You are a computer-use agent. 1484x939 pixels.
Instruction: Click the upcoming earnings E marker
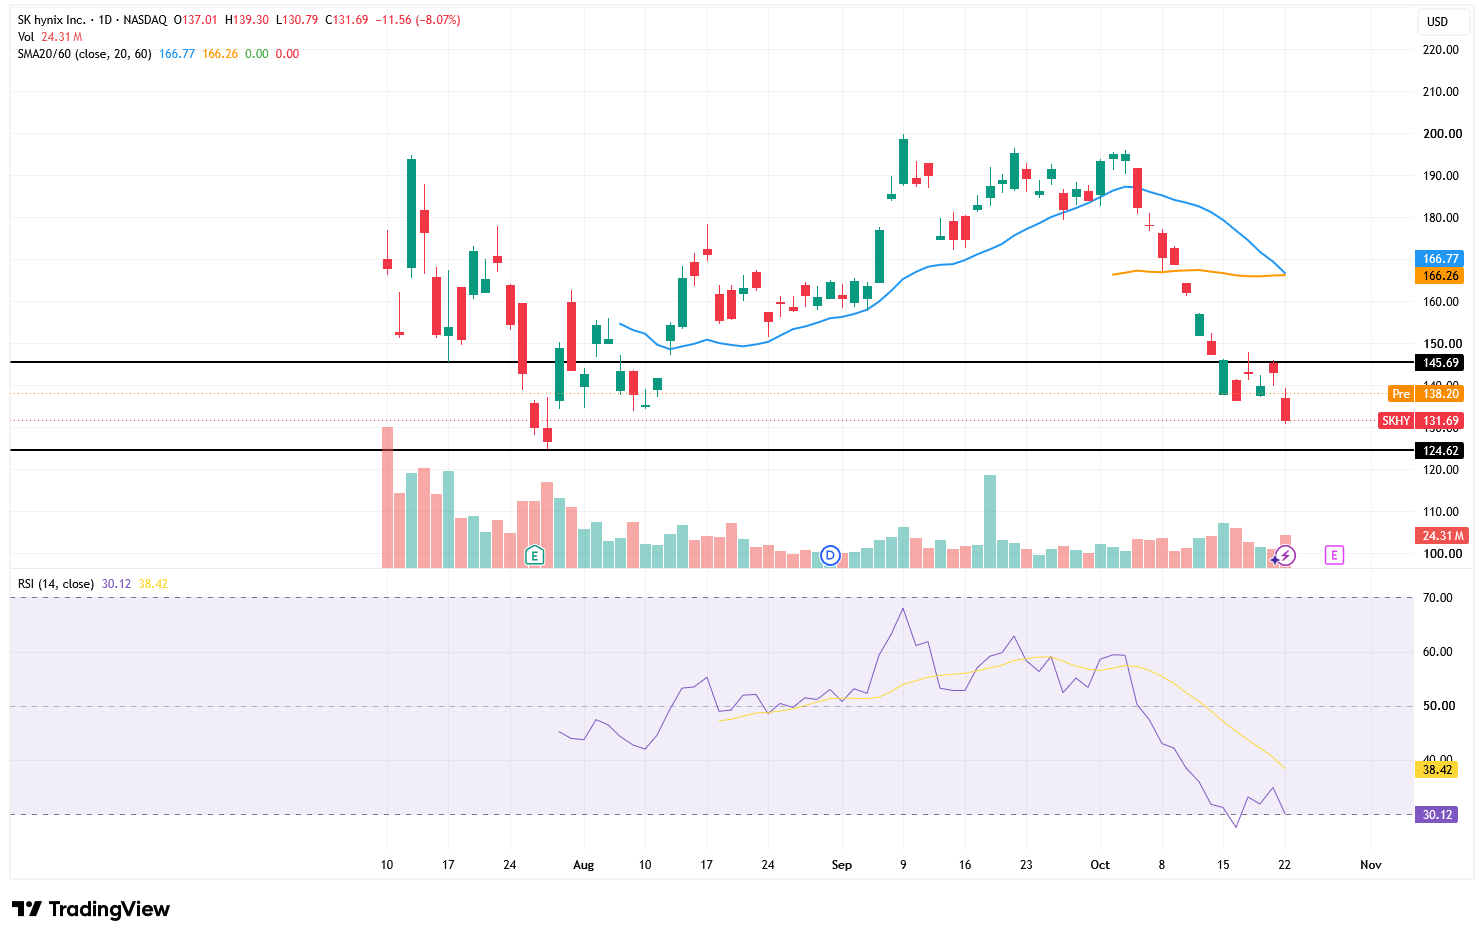(1334, 555)
